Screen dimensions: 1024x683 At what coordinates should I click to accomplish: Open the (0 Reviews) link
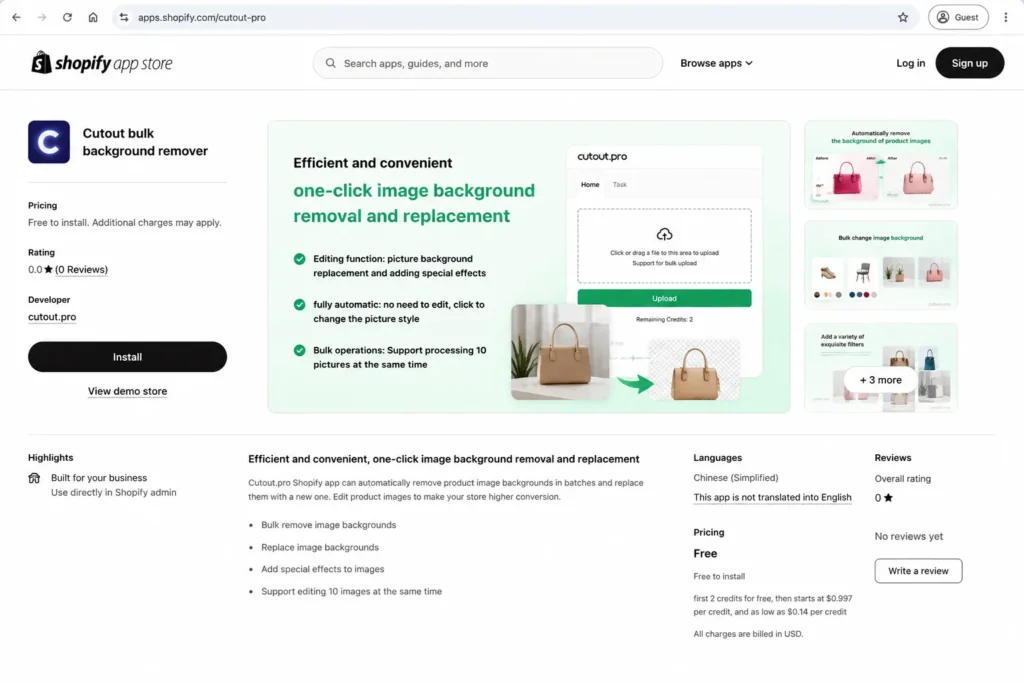81,270
